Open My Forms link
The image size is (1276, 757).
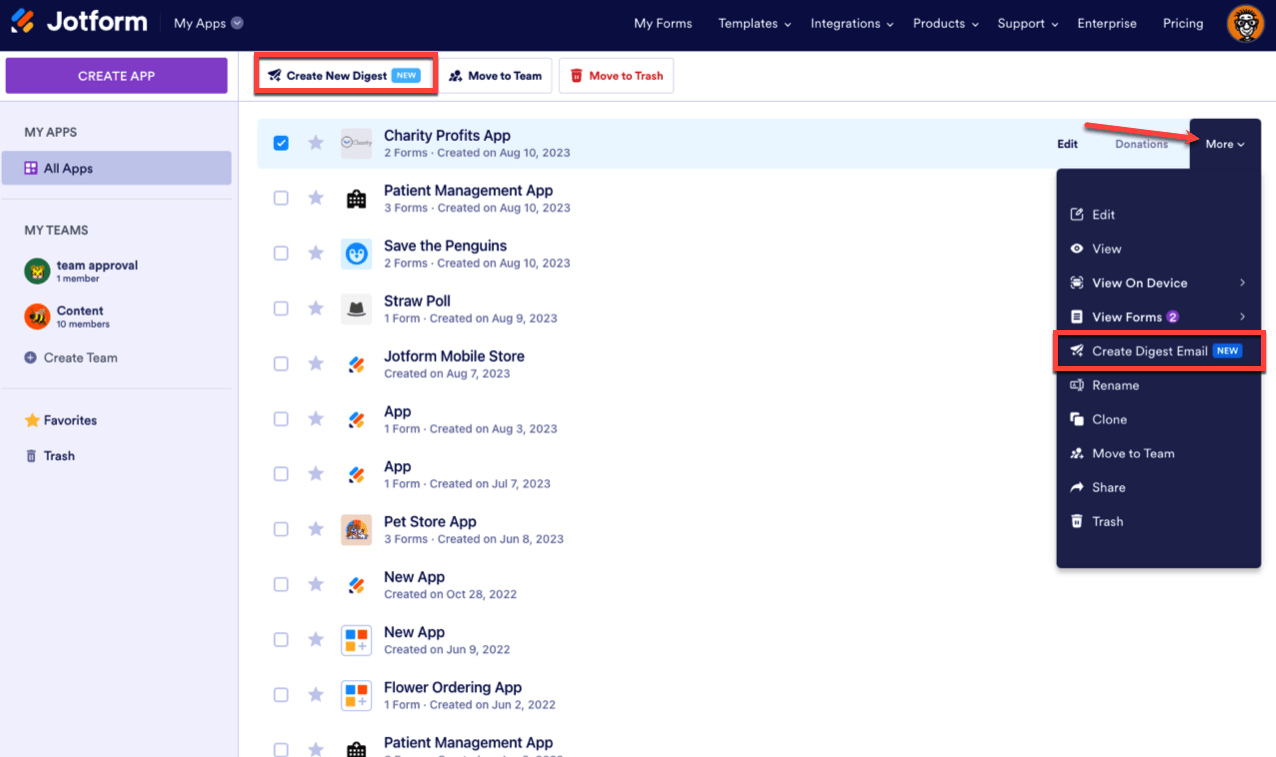click(663, 23)
